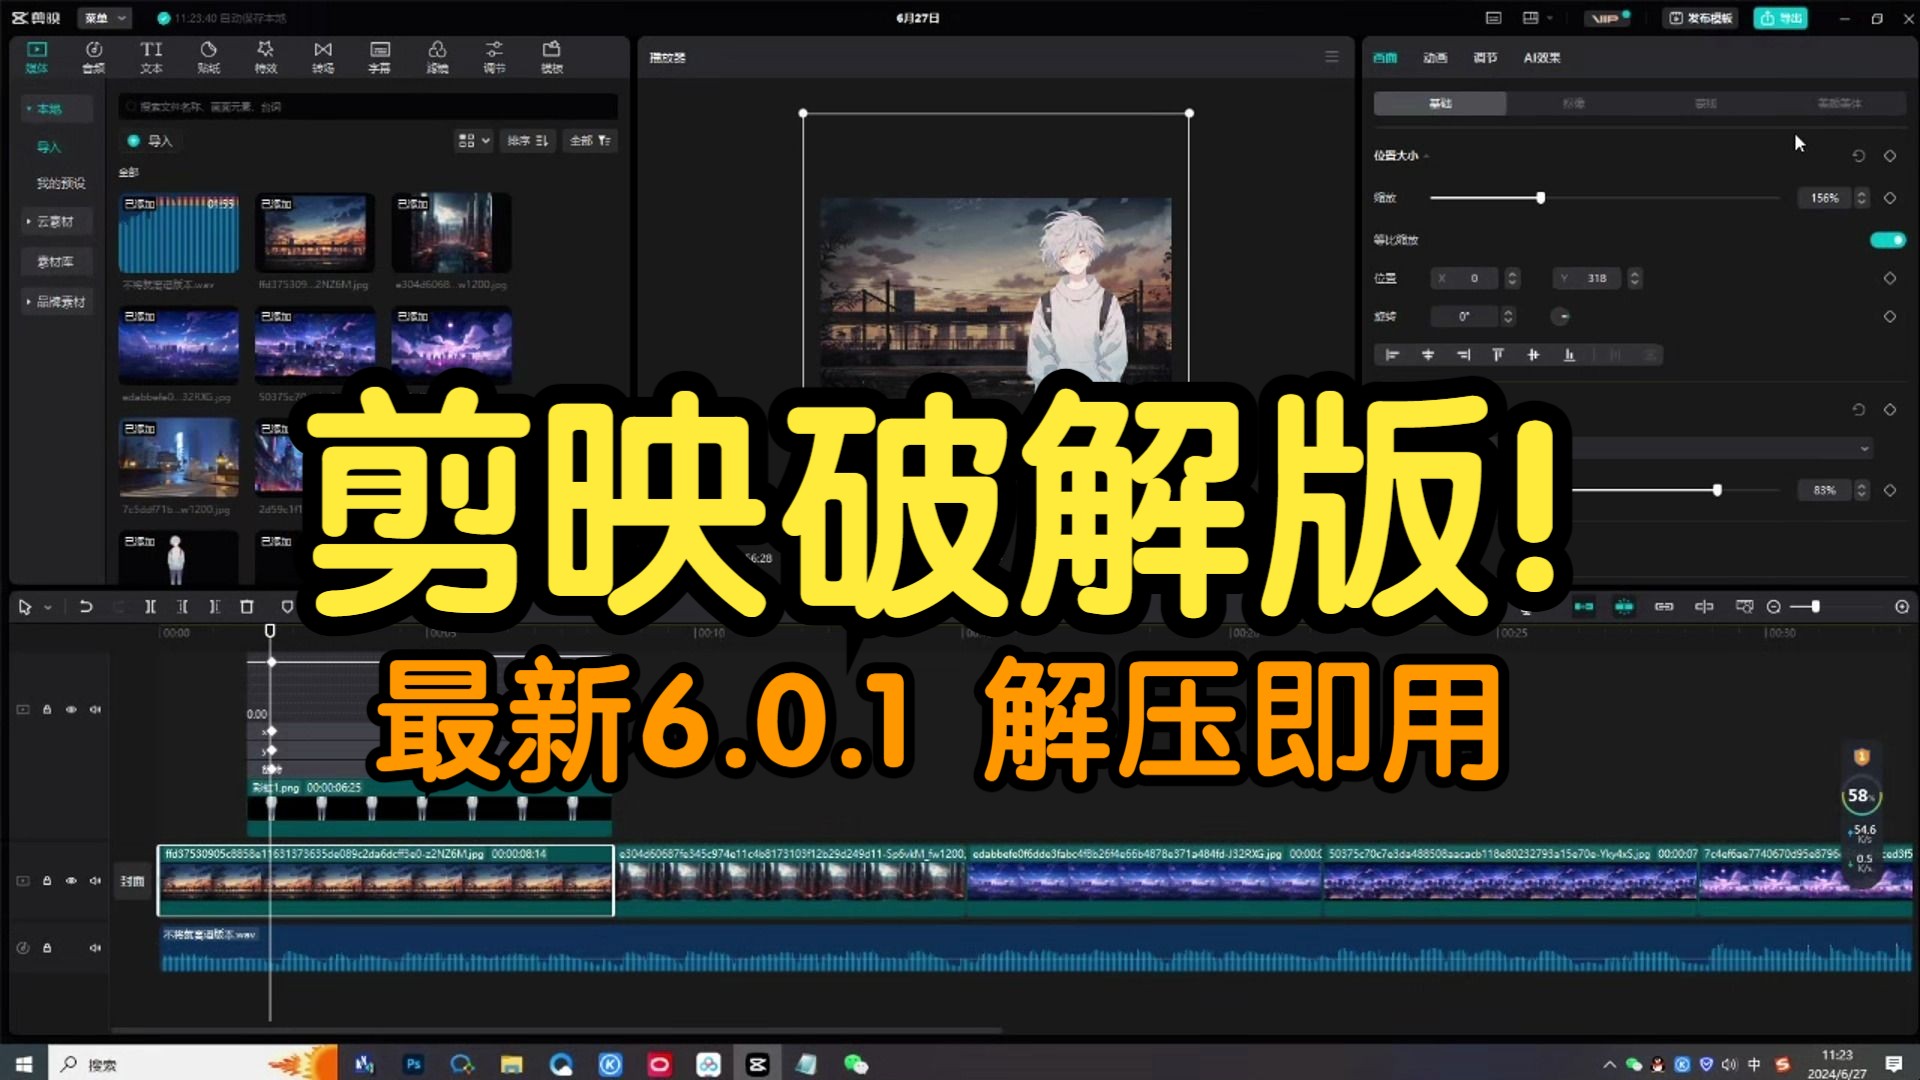
Task: Open the 调节 adjustment panel in top toolbar
Action: coord(494,57)
